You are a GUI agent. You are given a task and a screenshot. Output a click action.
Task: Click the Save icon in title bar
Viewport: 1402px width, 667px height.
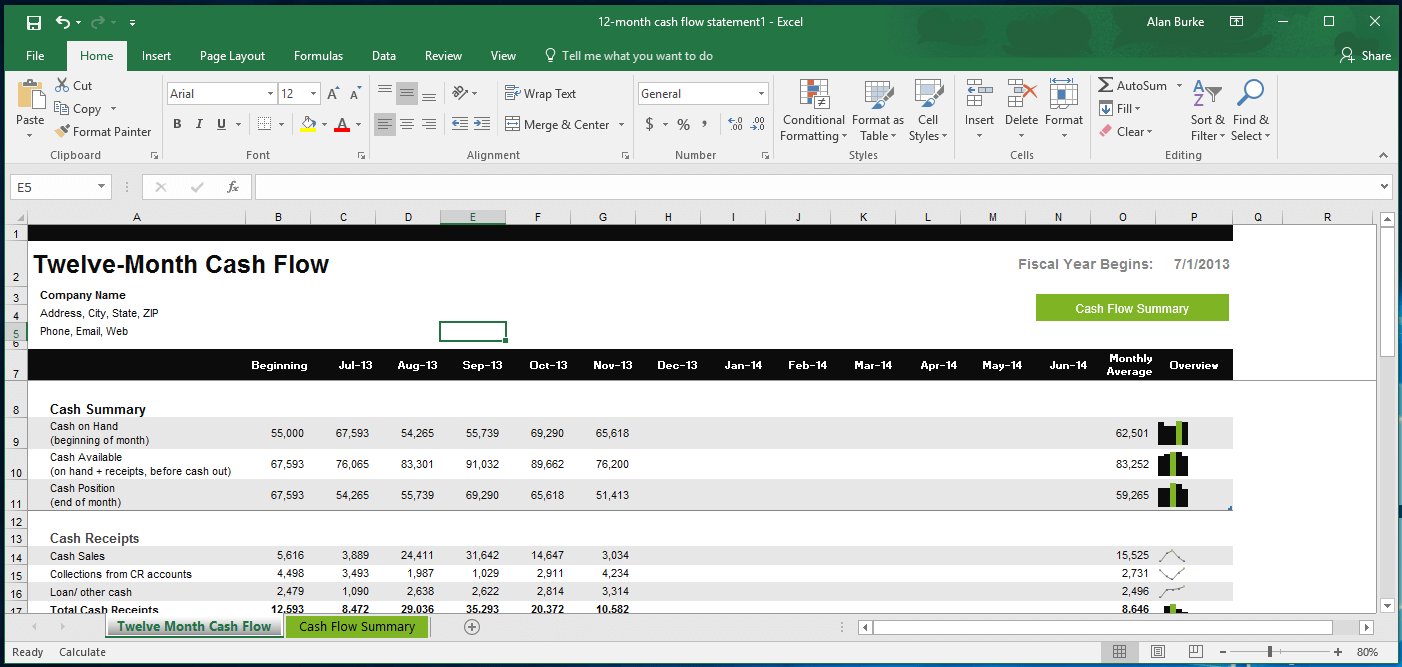click(x=34, y=22)
